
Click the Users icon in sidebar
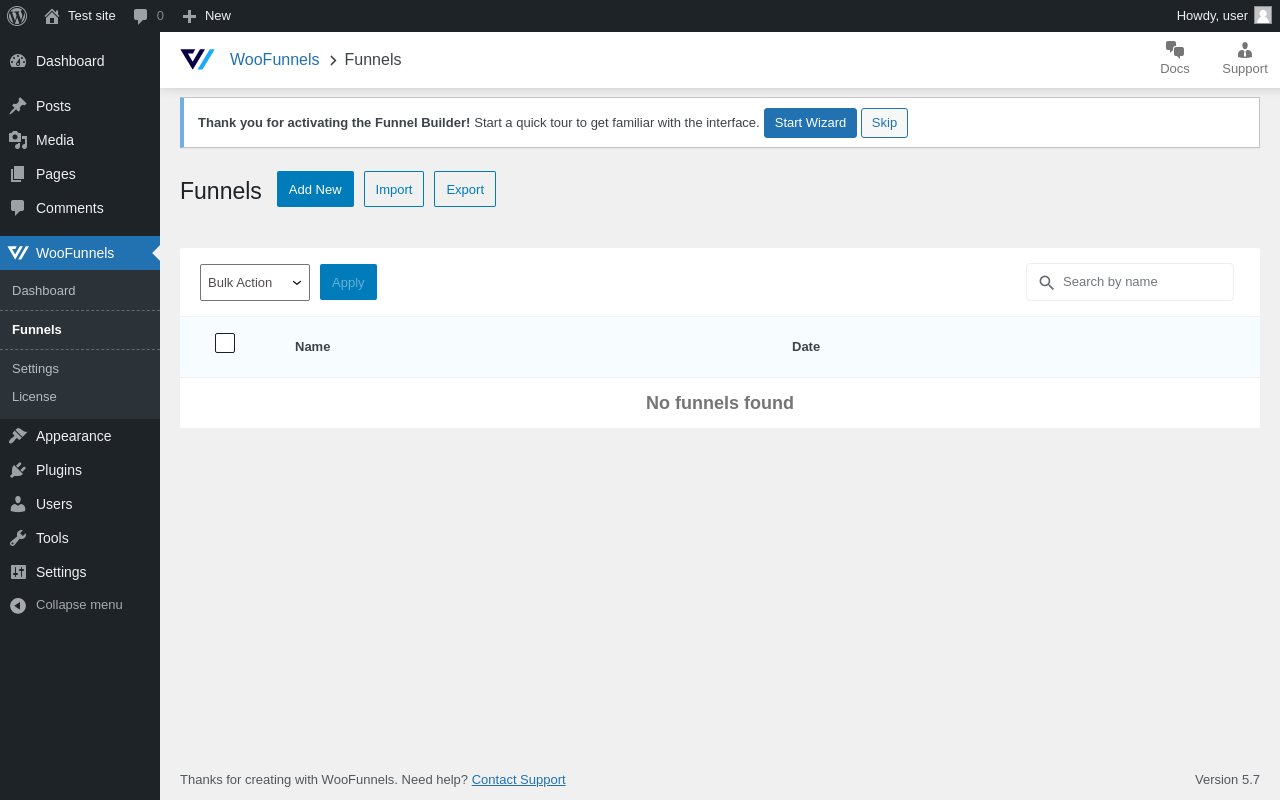[x=18, y=504]
